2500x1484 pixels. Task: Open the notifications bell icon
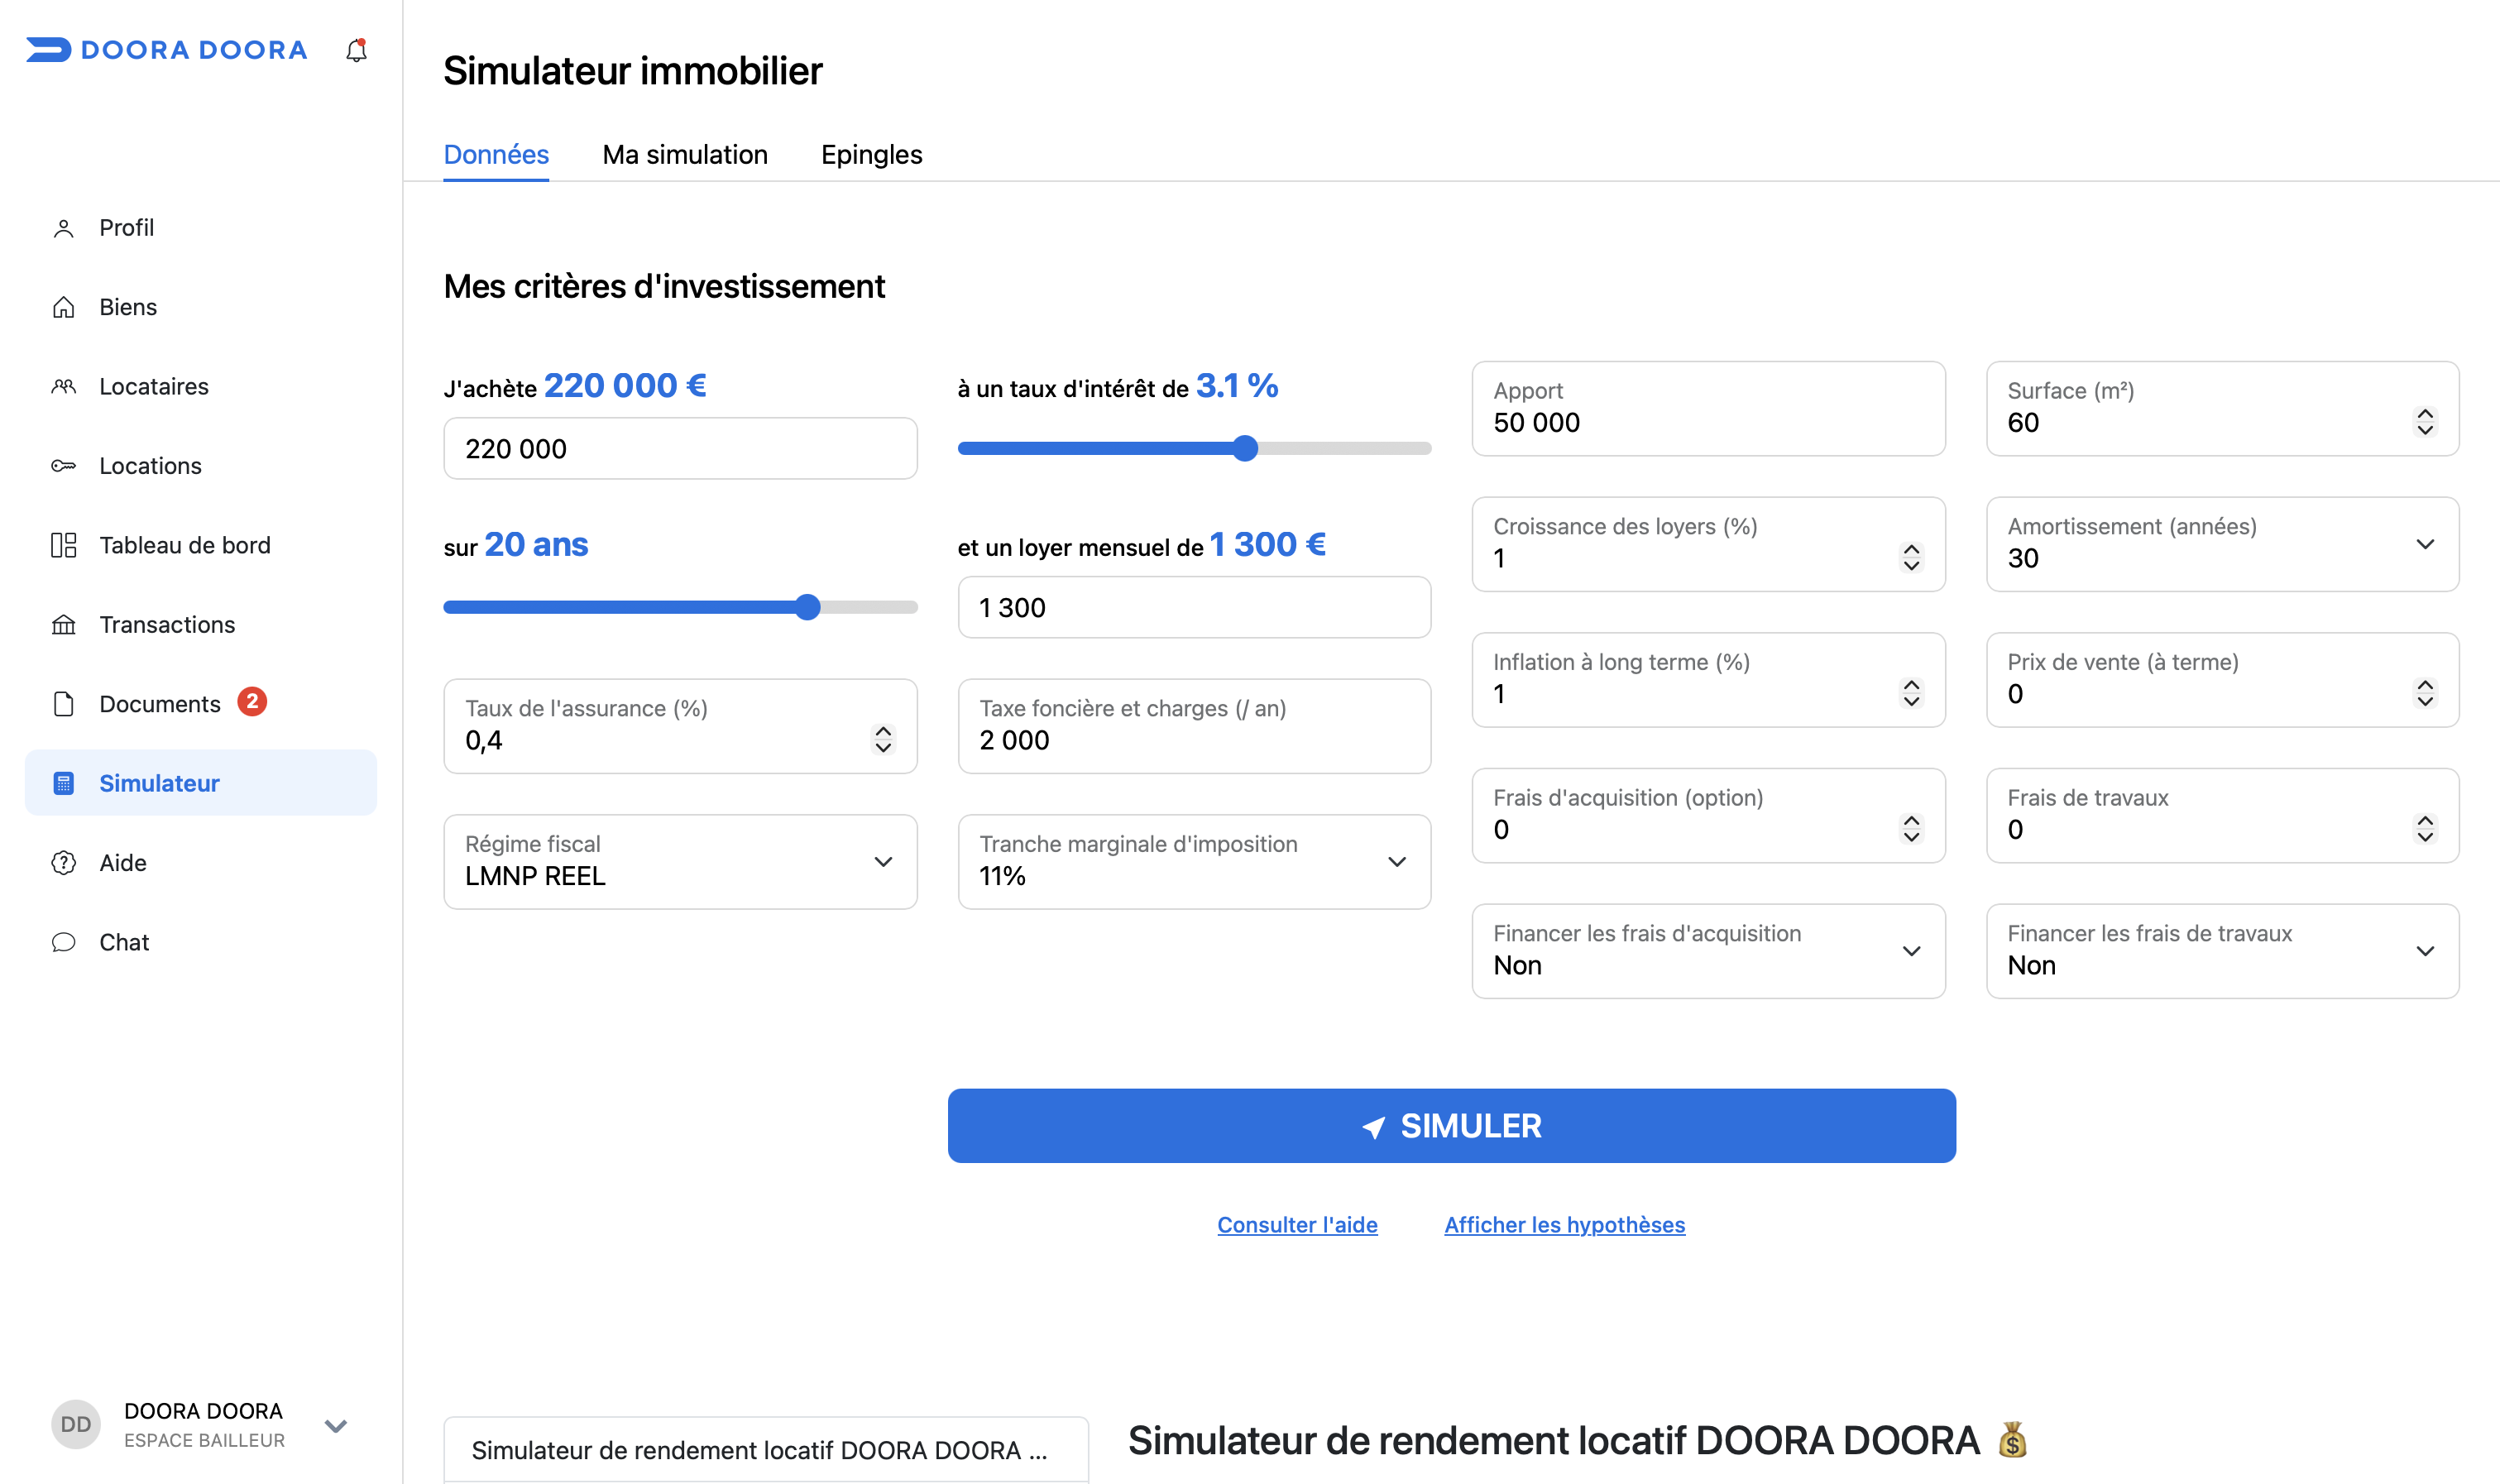click(x=356, y=50)
